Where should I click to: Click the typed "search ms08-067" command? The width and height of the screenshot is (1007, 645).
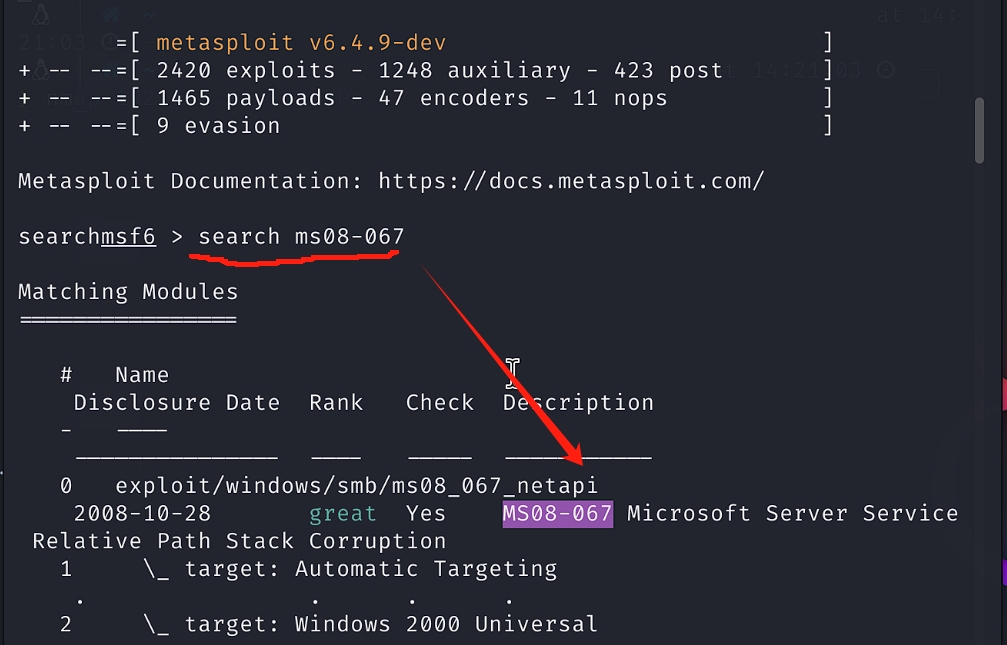301,237
